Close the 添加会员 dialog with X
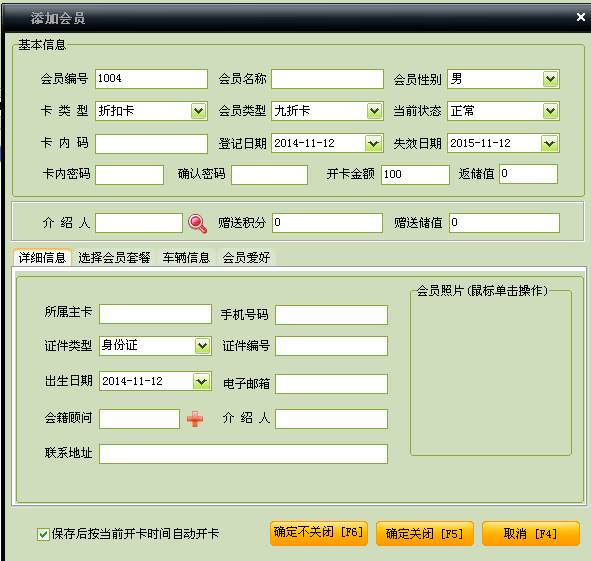The image size is (591, 561). tap(580, 17)
